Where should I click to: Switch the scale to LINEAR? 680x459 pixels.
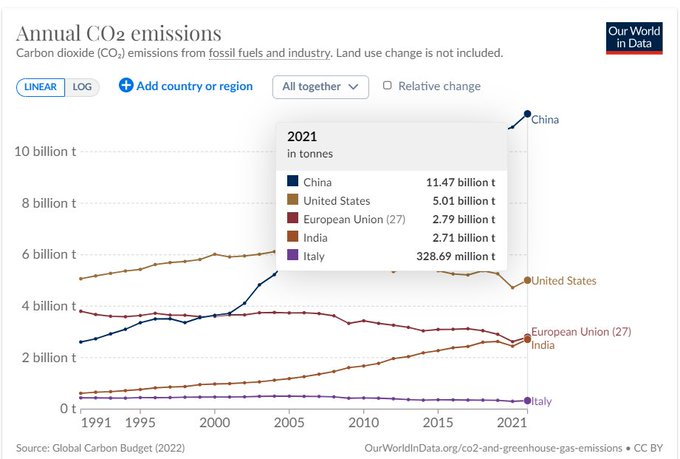(x=41, y=87)
